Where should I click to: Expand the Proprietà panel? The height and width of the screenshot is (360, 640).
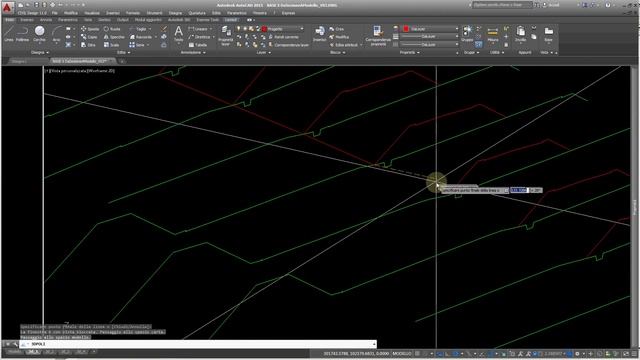point(409,52)
